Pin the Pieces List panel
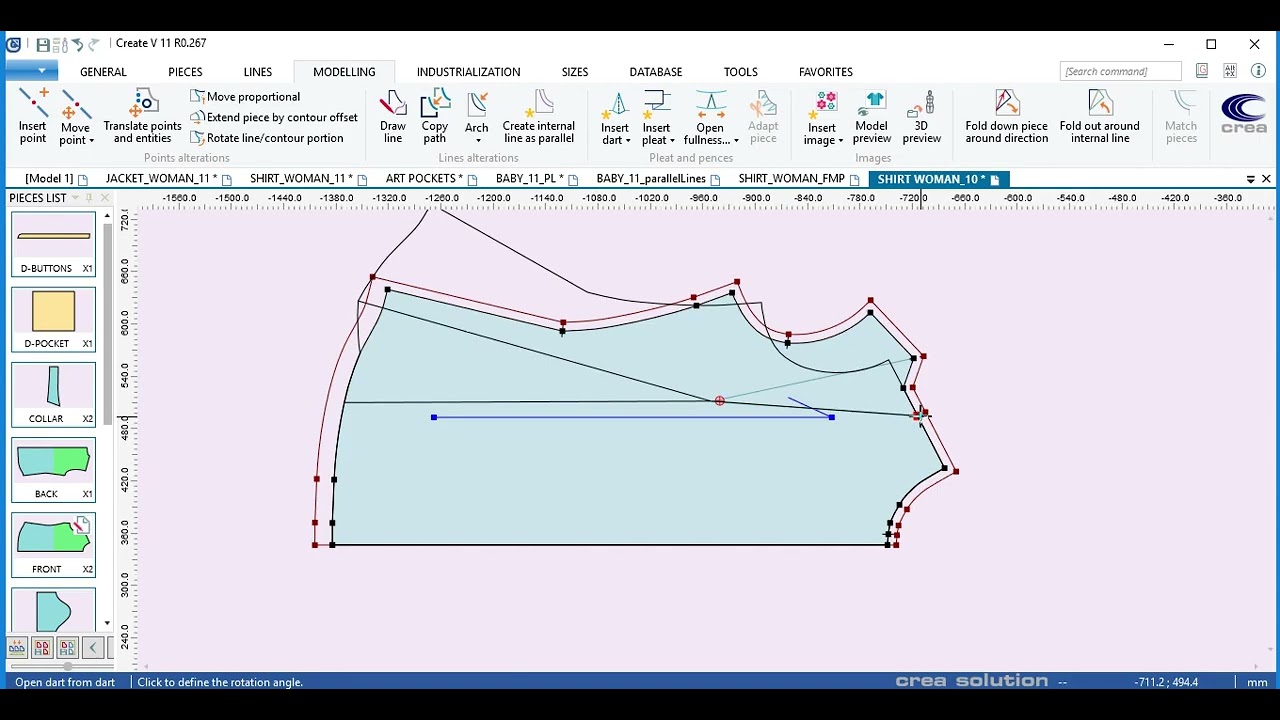 click(x=89, y=198)
